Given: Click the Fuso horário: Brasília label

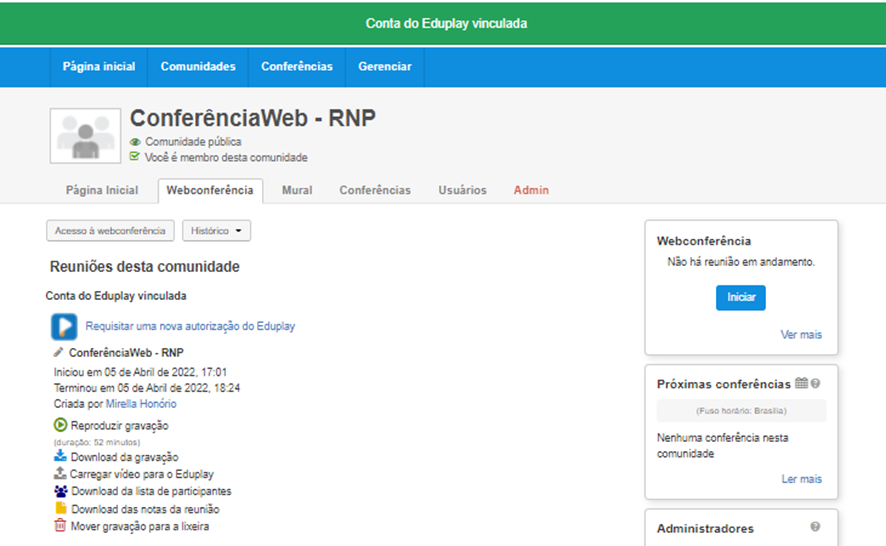Looking at the screenshot, I should (741, 411).
